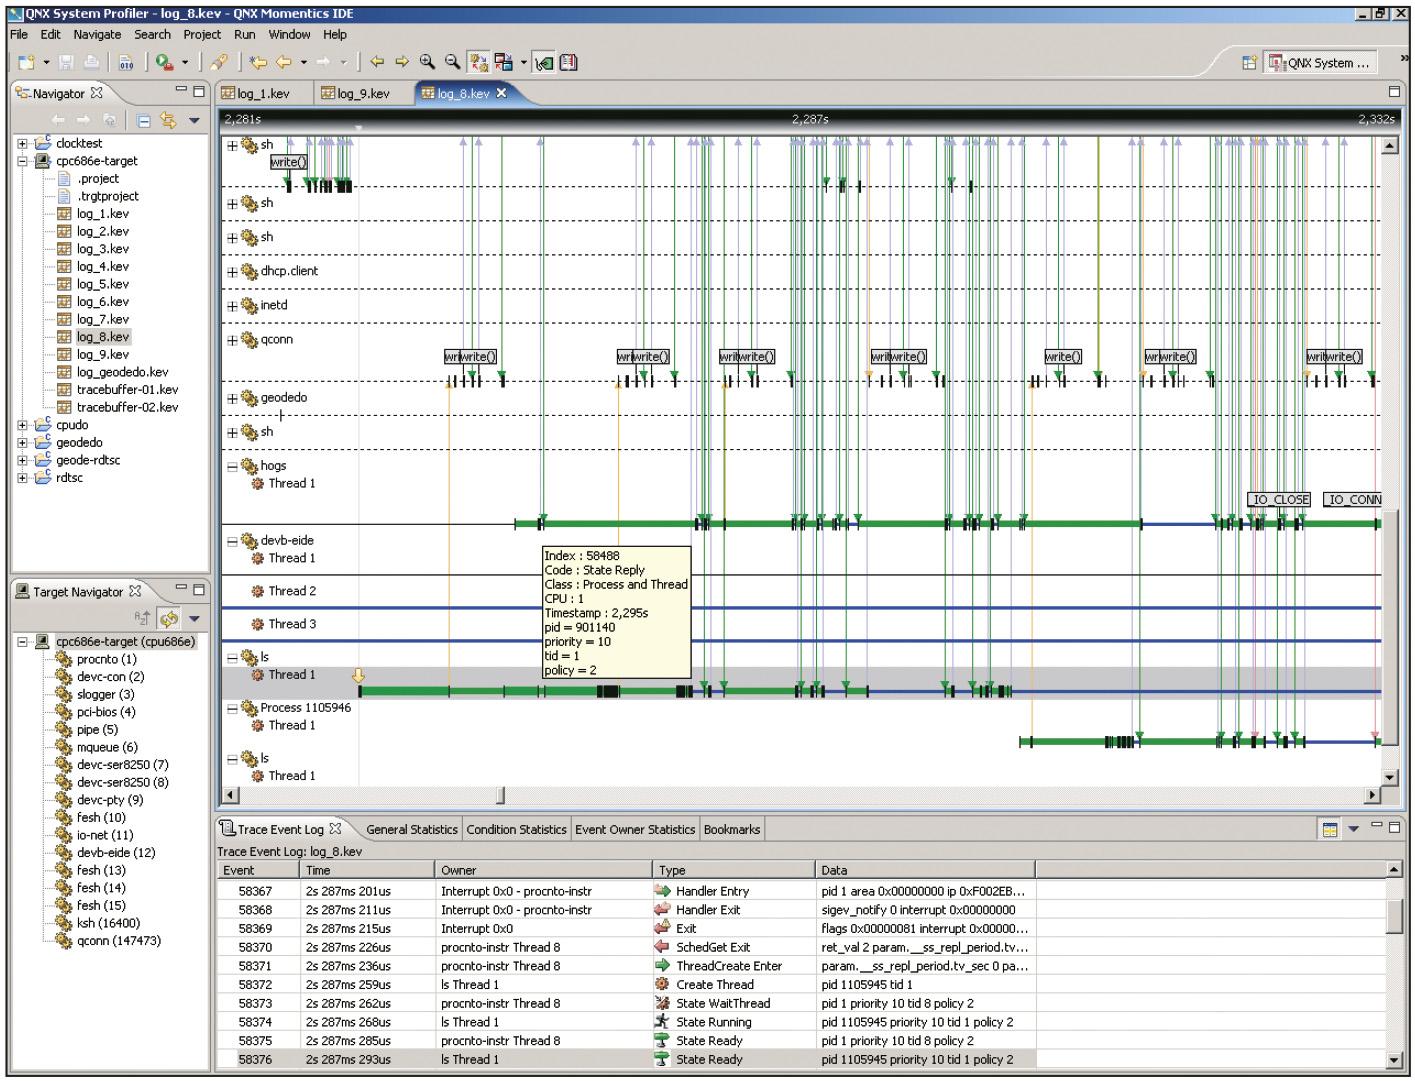Viewport: 1415px width, 1081px height.
Task: Click timeline horizontal scrollbar thumb
Action: (x=500, y=795)
